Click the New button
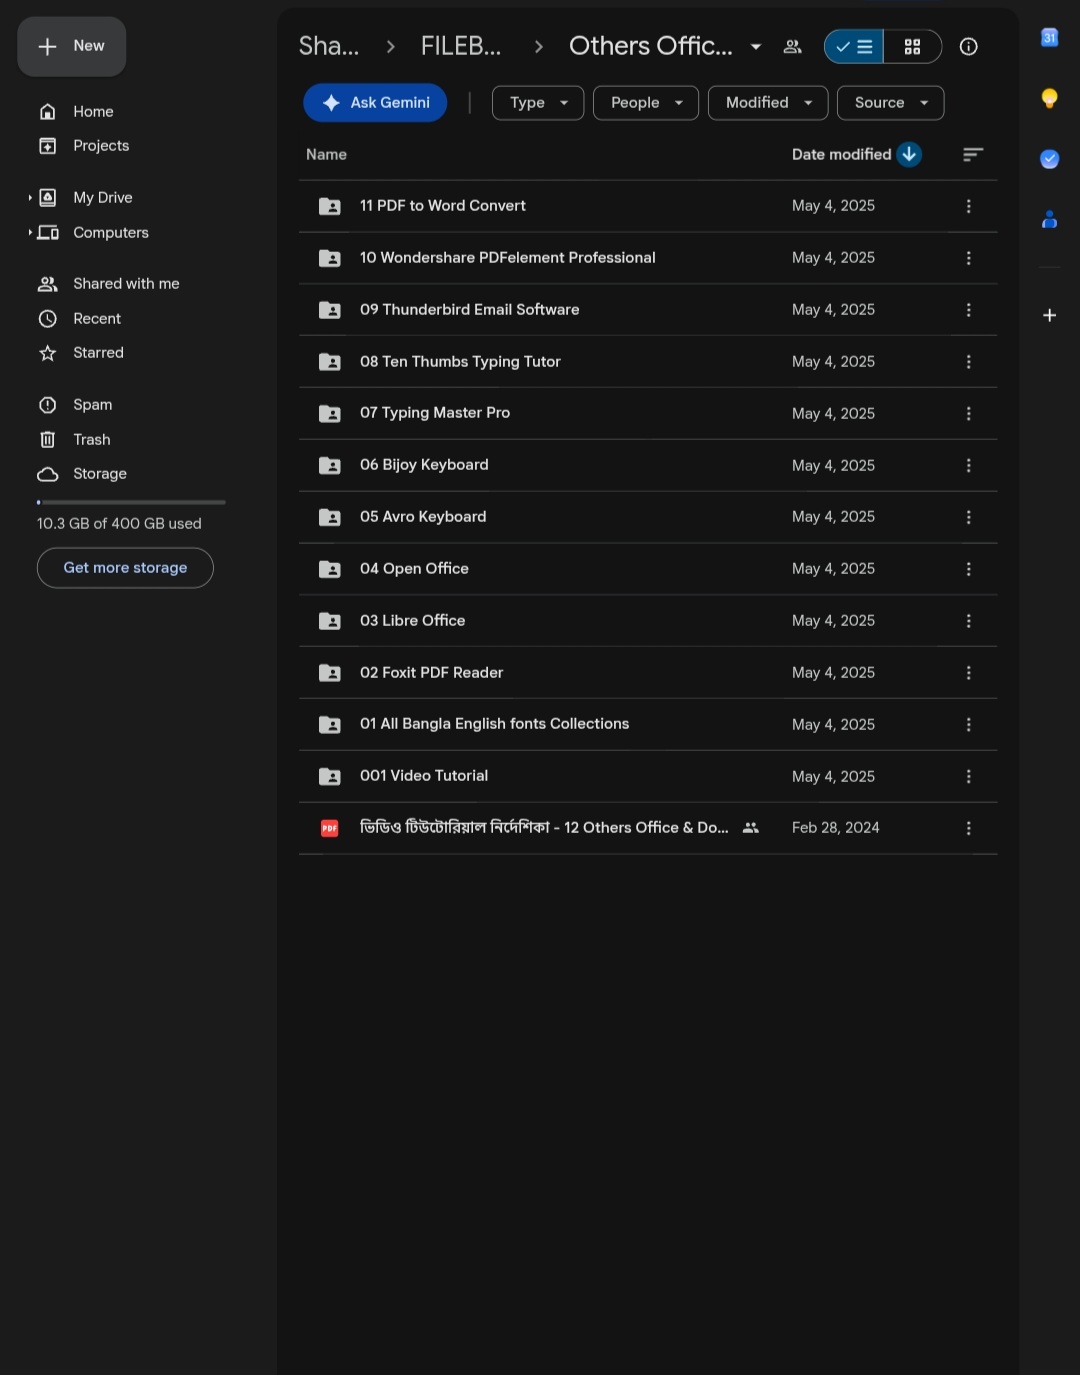This screenshot has width=1080, height=1375. tap(72, 46)
